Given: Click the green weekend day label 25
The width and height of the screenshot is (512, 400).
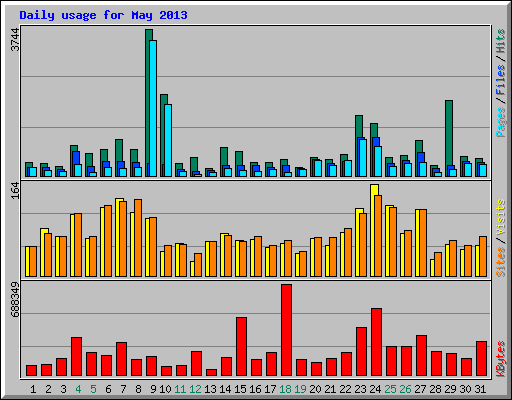Looking at the screenshot, I should [390, 389].
